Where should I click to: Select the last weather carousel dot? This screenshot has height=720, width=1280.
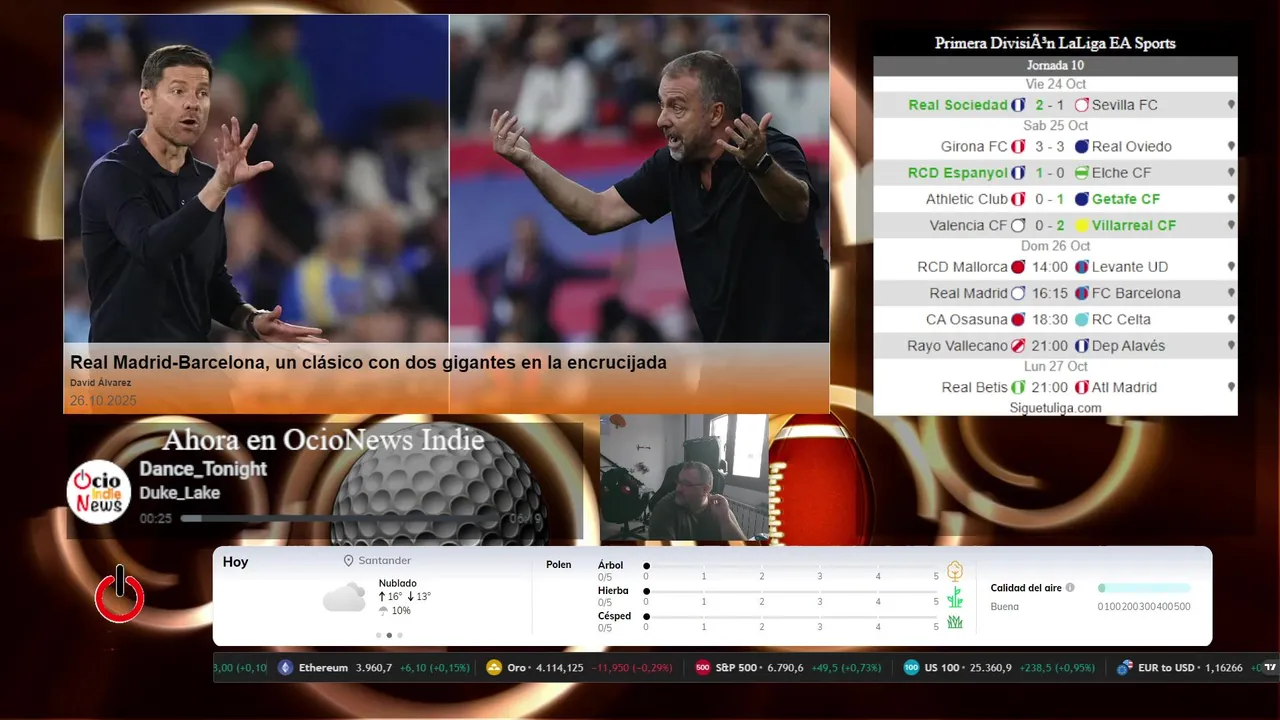(x=400, y=635)
